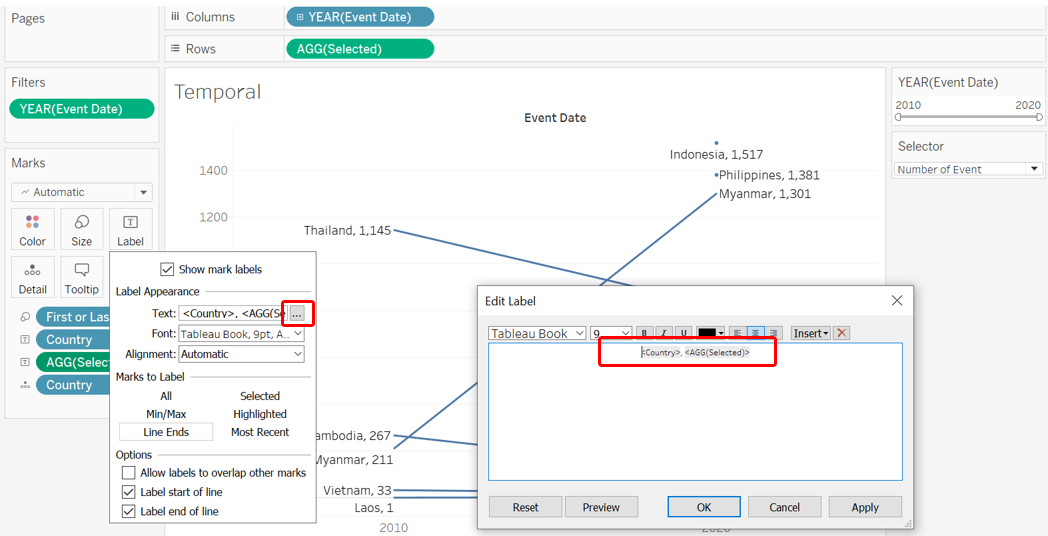Screen dimensions: 1048x536
Task: Enable Allow labels to overlap other marks
Action: click(128, 472)
